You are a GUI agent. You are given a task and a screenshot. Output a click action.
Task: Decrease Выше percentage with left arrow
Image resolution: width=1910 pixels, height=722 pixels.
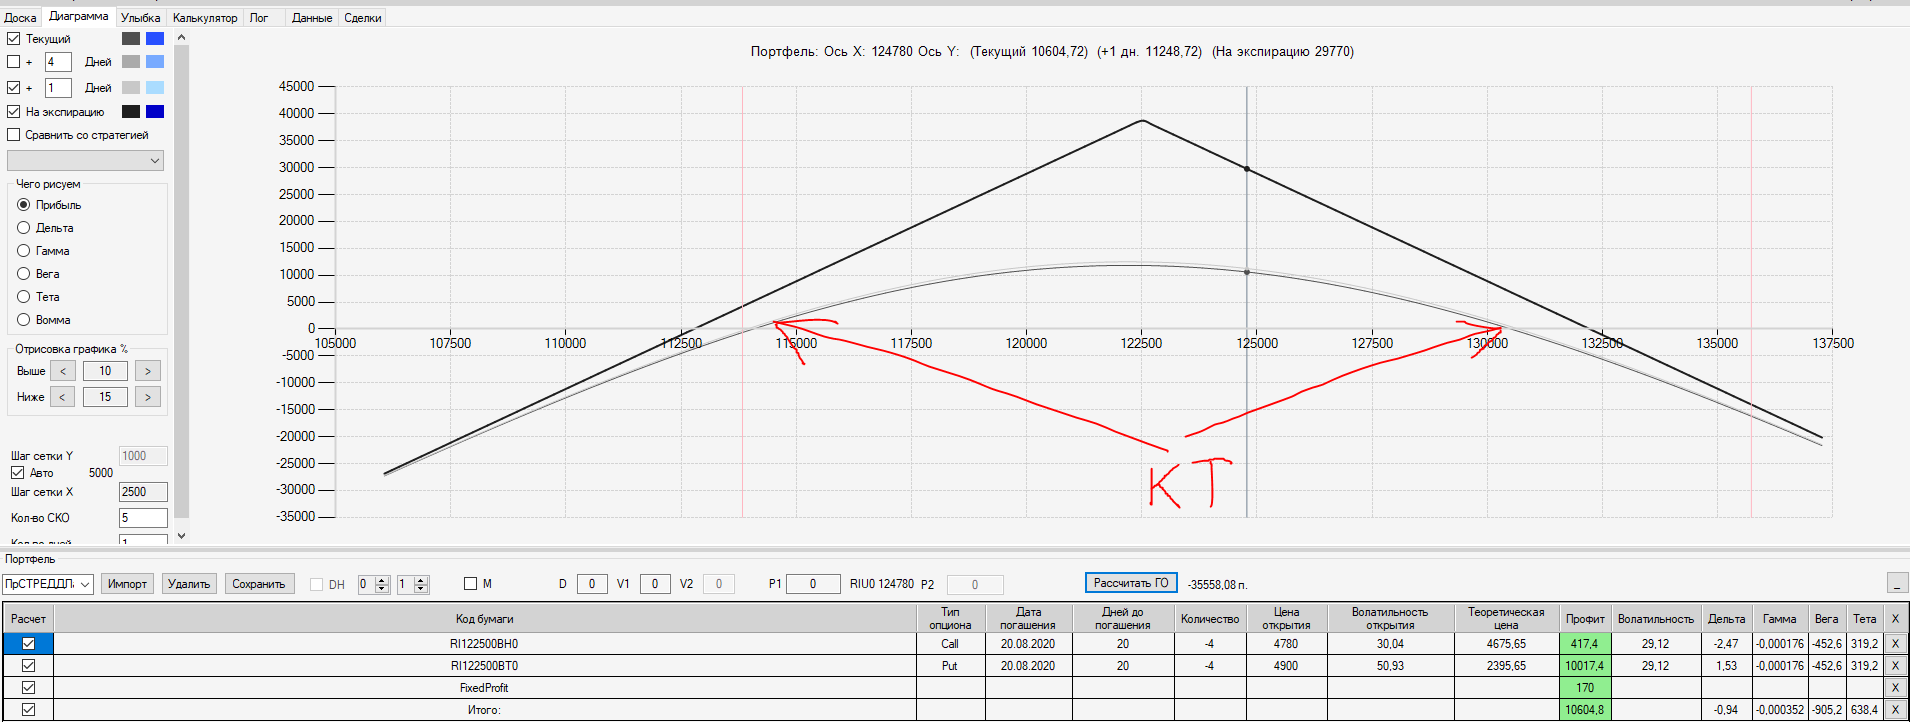(63, 371)
